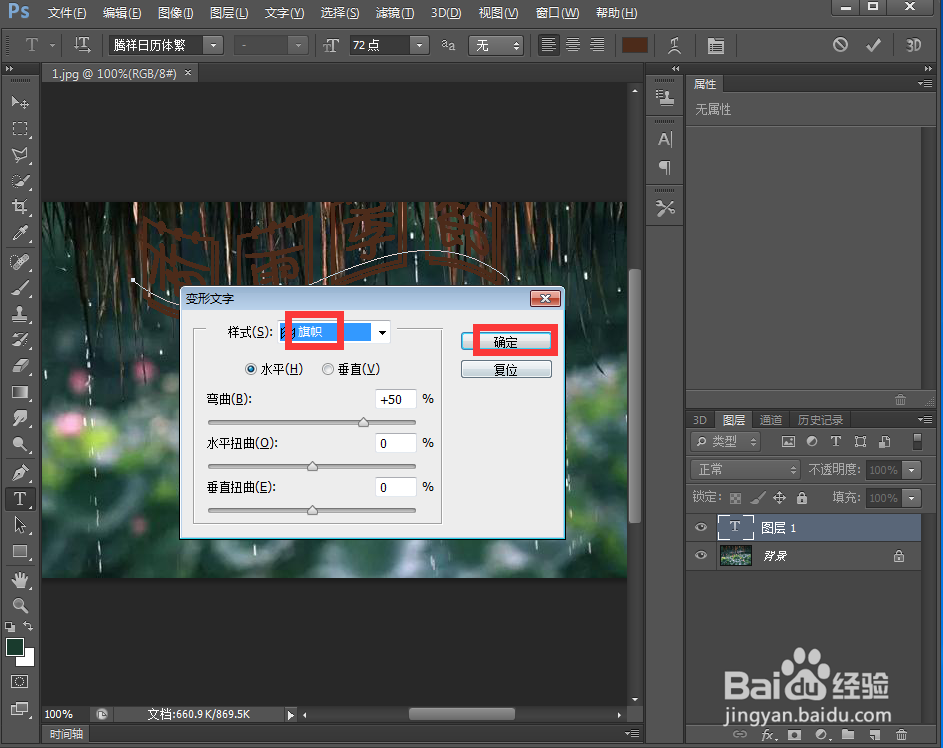Hide the 背景 layer visibility
This screenshot has height=748, width=943.
[x=701, y=555]
